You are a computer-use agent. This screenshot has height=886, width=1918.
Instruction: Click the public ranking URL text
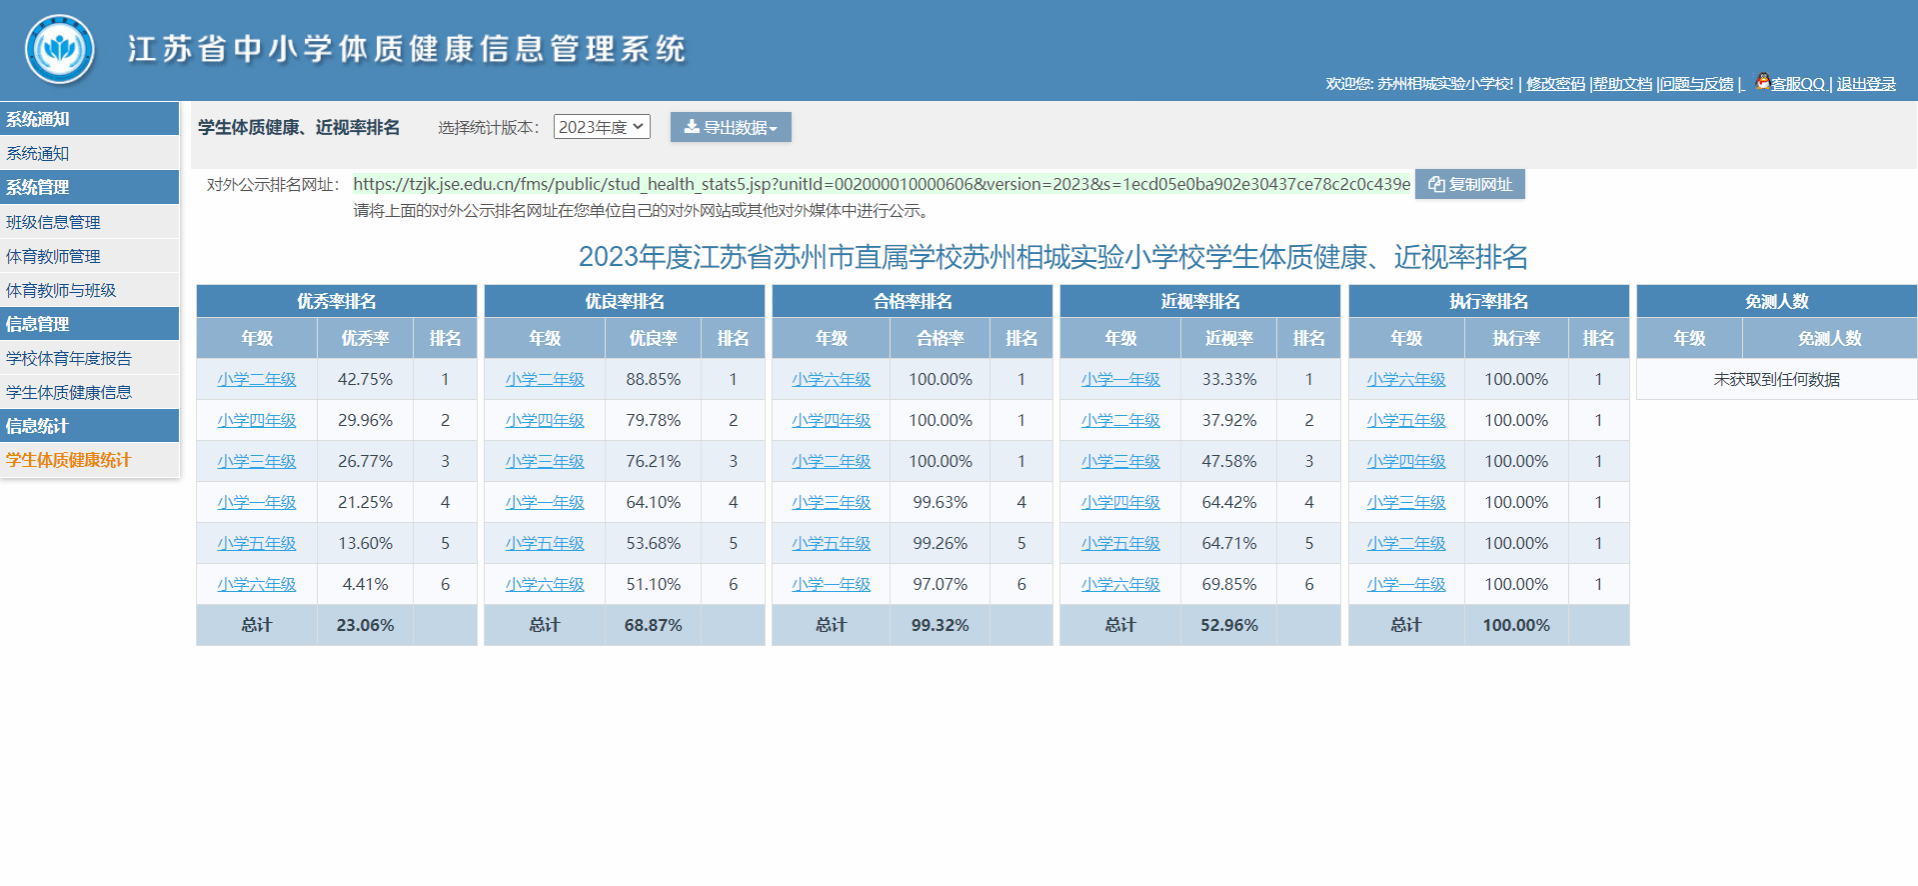881,184
